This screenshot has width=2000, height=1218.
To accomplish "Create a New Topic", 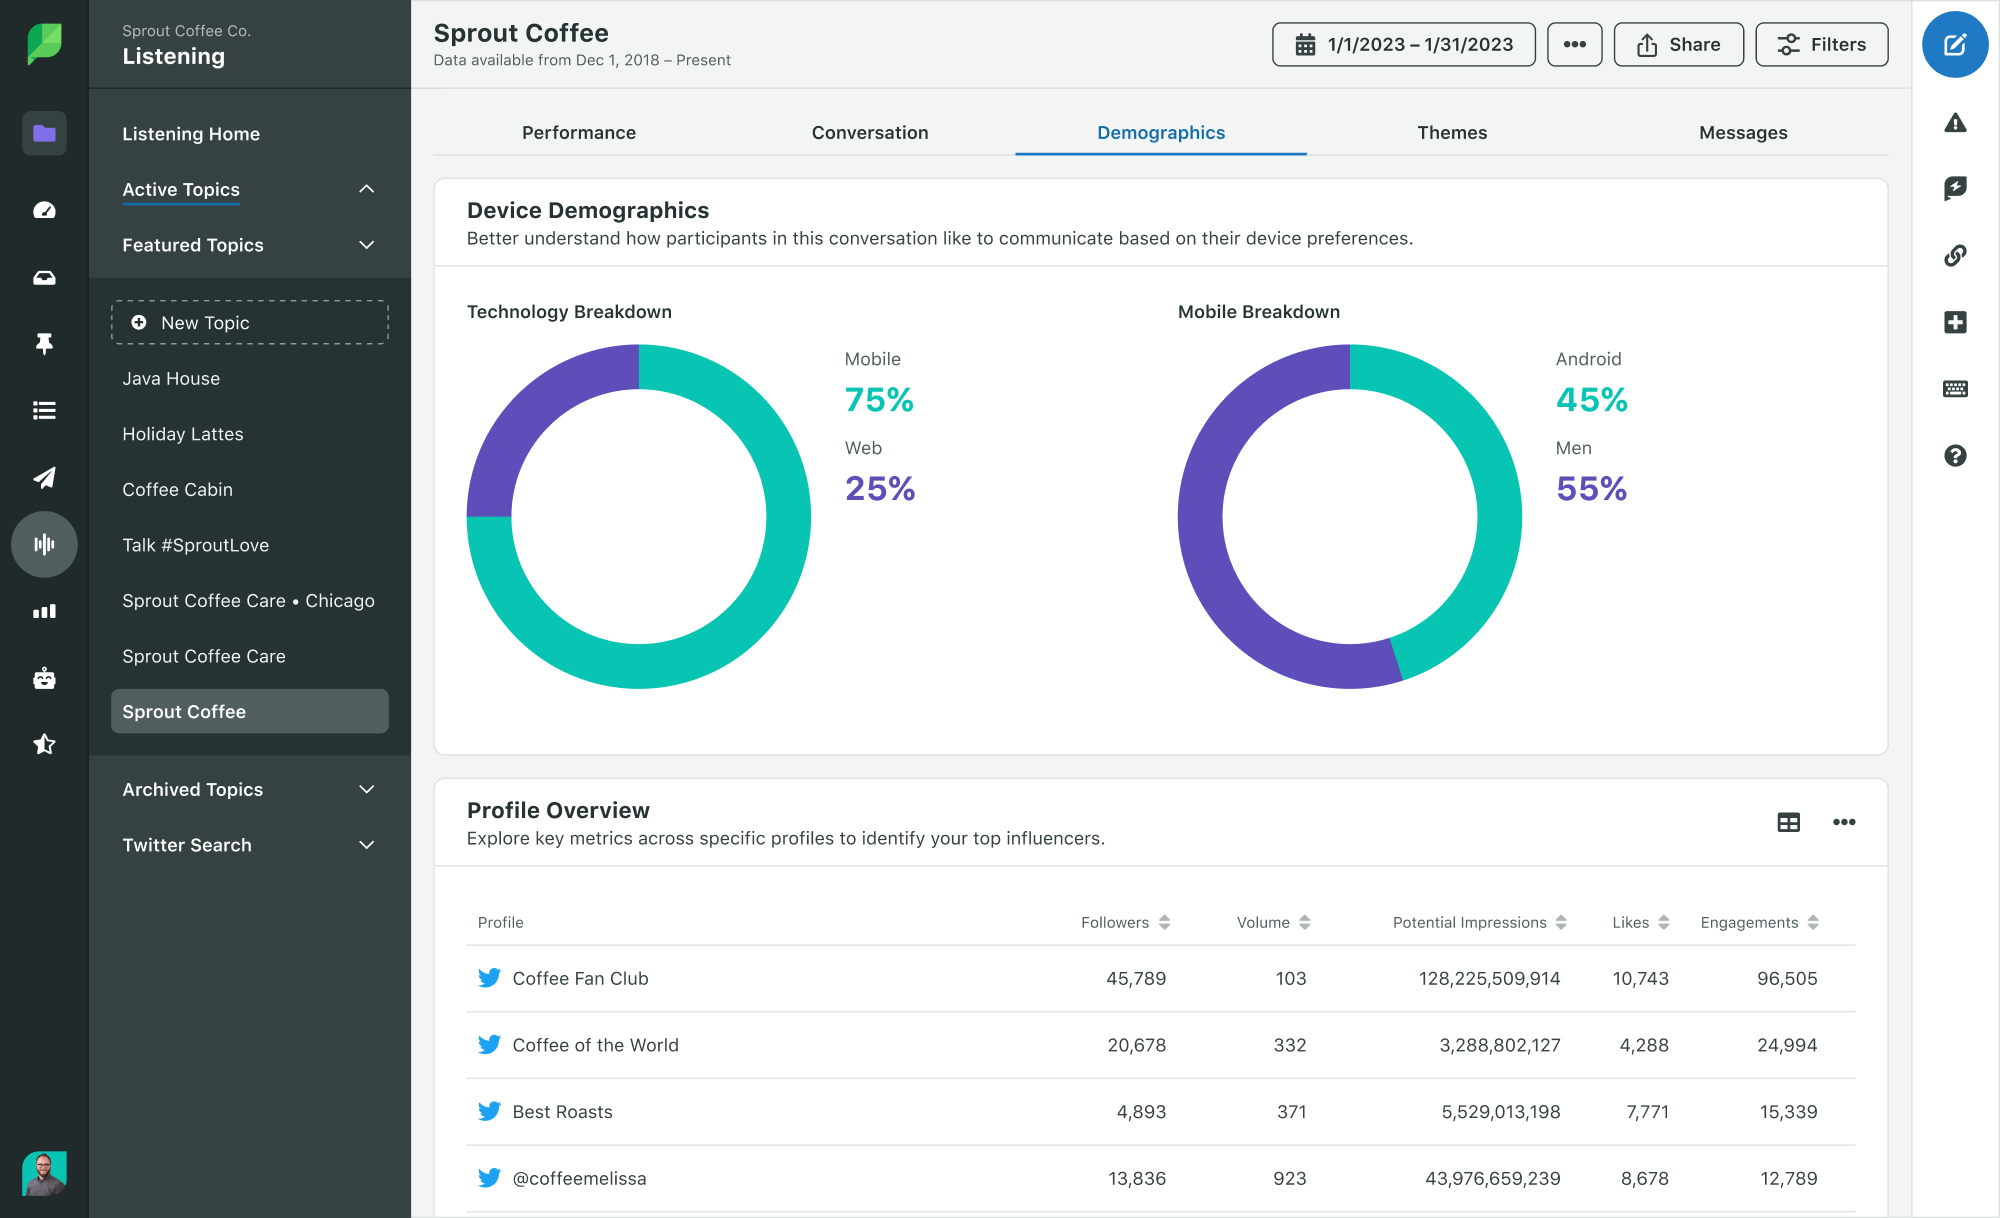I will tap(249, 322).
